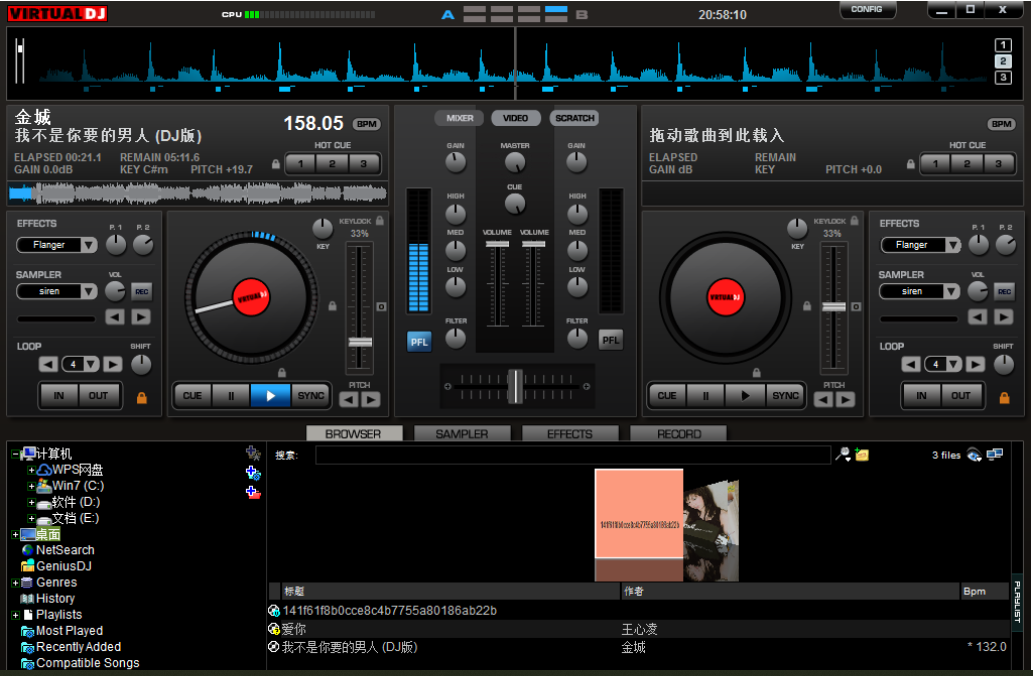Image resolution: width=1033 pixels, height=676 pixels.
Task: Click the REC button in left sampler
Action: [141, 291]
